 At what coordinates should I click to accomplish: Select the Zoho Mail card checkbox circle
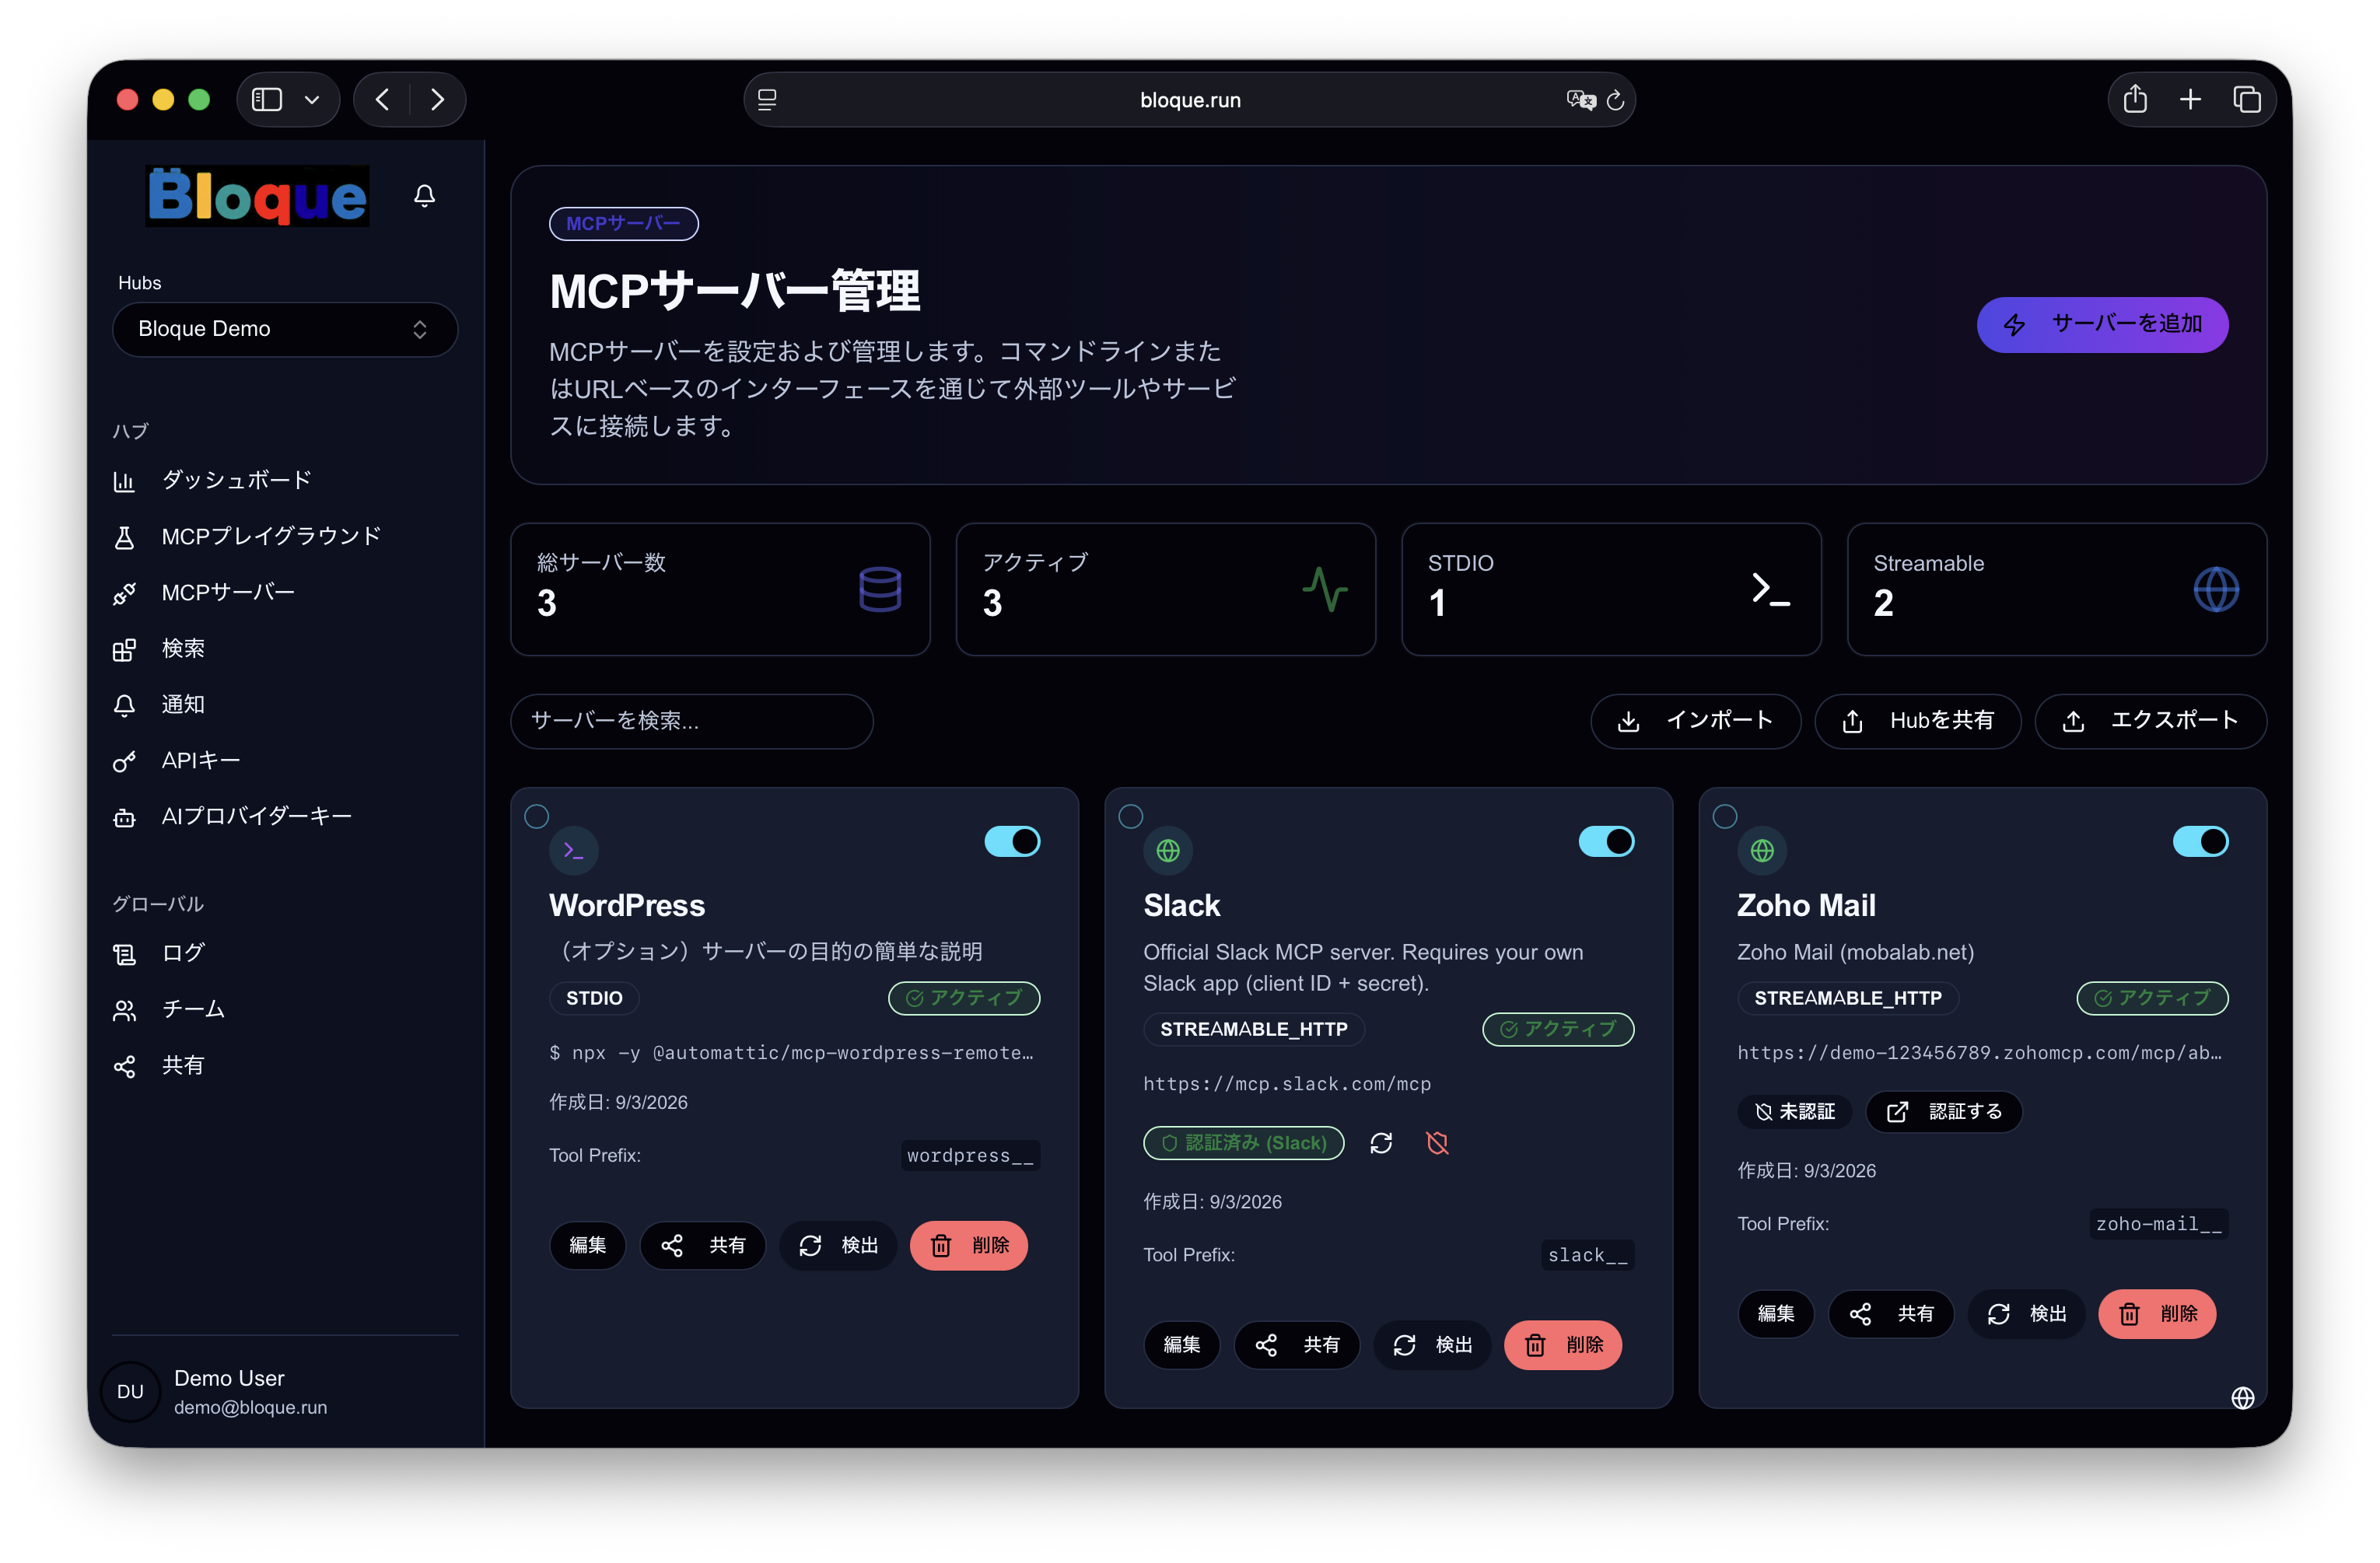click(x=1725, y=816)
